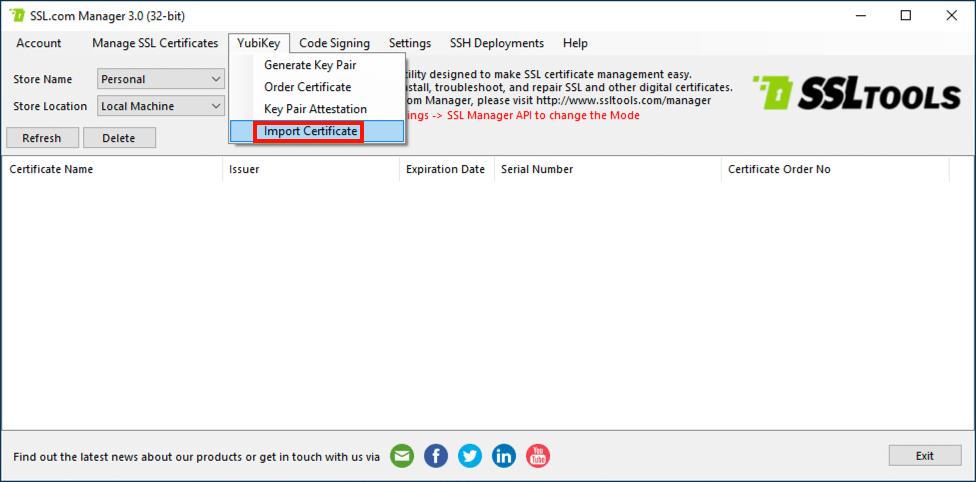Open the SSH Deployments menu

point(496,43)
